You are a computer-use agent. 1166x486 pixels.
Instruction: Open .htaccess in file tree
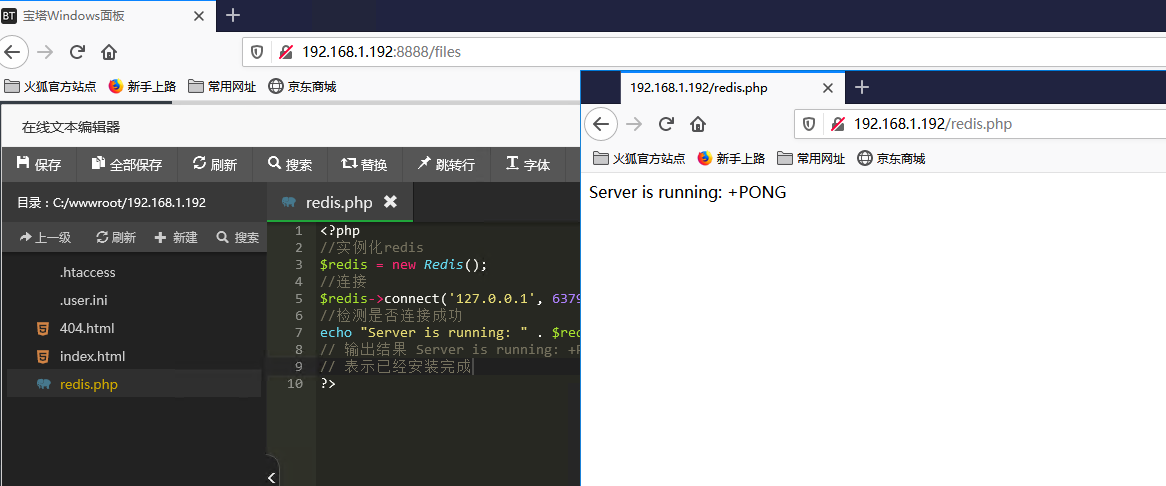coord(134,273)
